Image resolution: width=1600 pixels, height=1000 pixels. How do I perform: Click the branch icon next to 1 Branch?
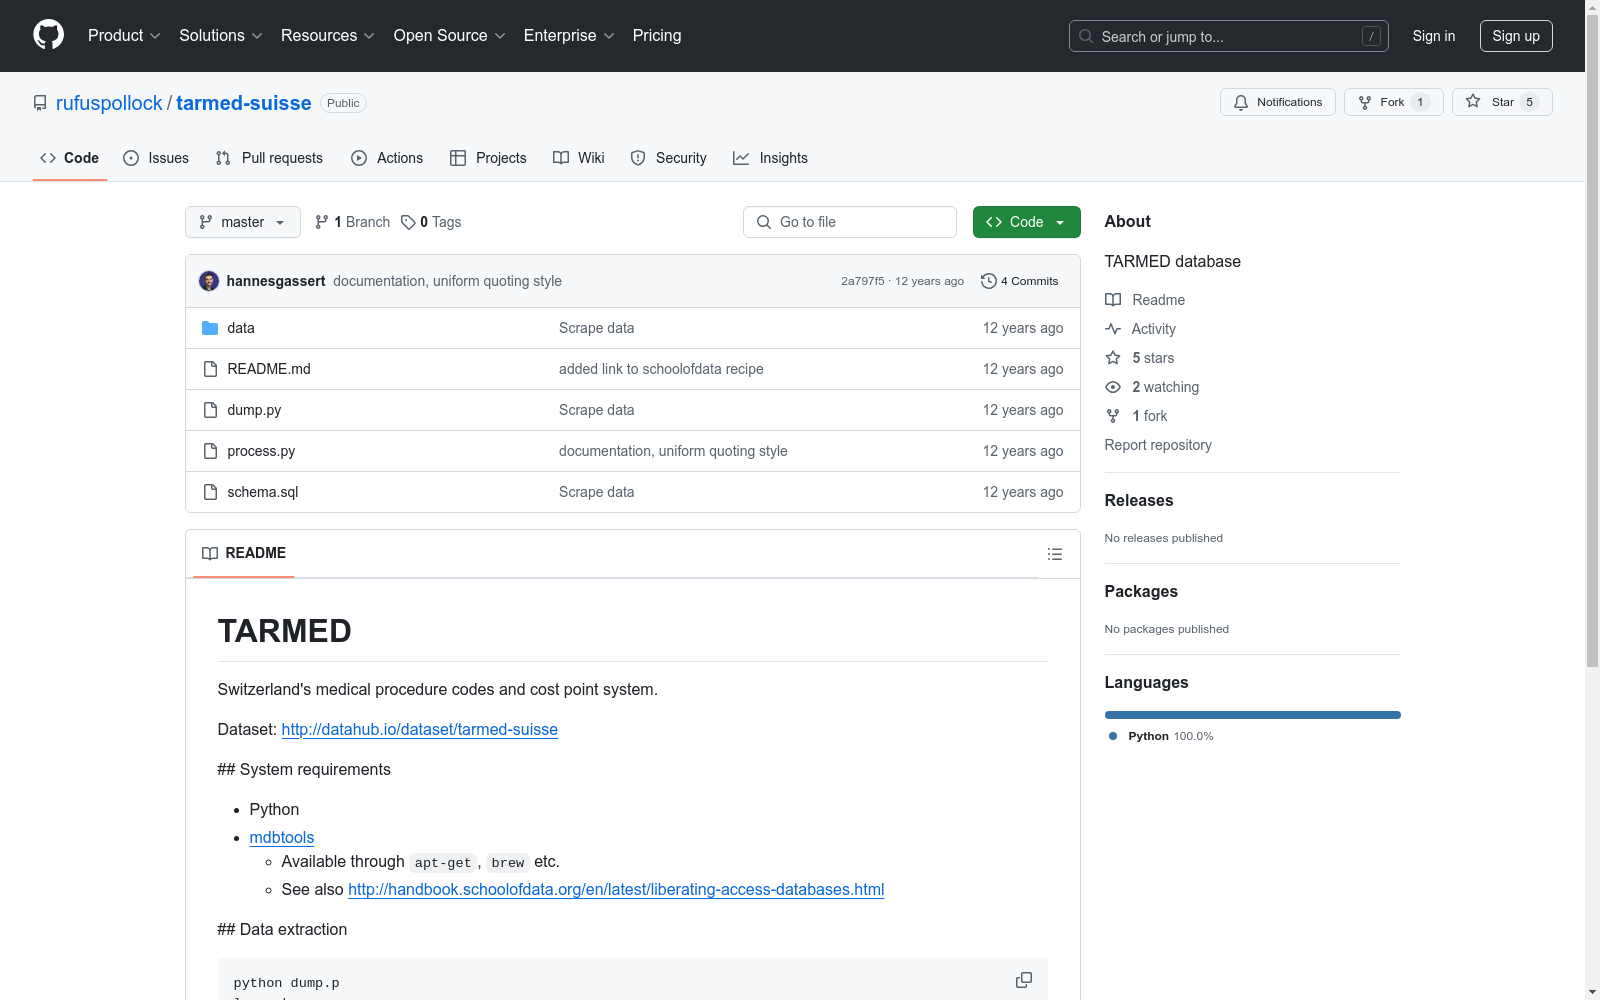click(322, 222)
